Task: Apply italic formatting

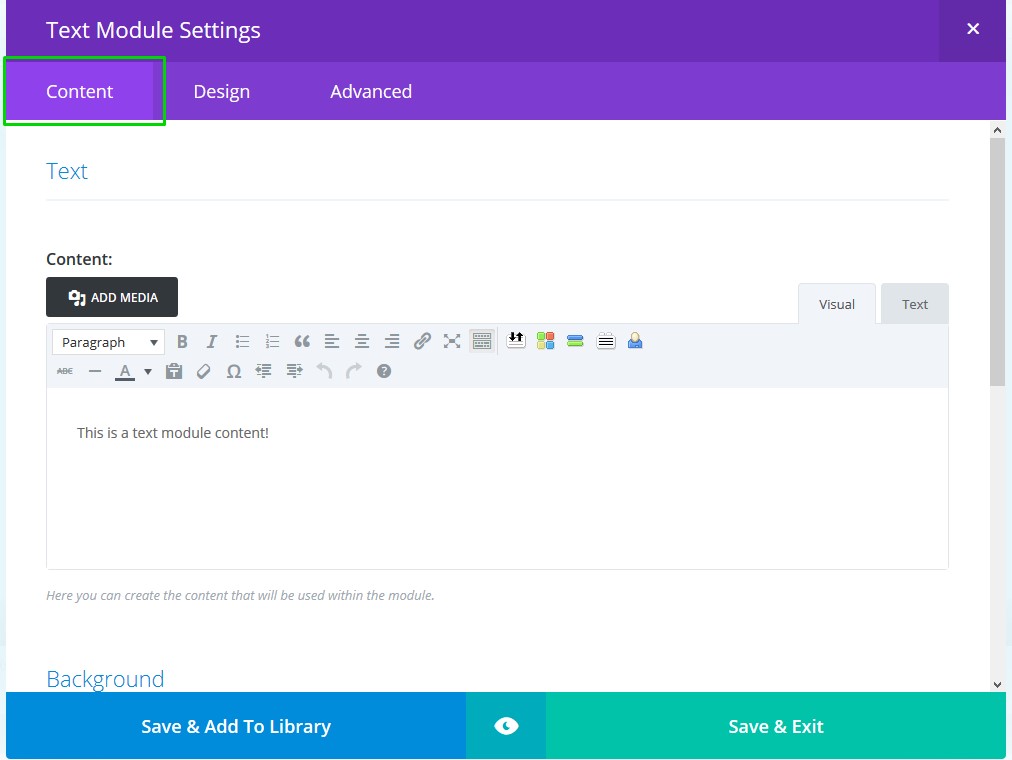Action: pos(212,342)
